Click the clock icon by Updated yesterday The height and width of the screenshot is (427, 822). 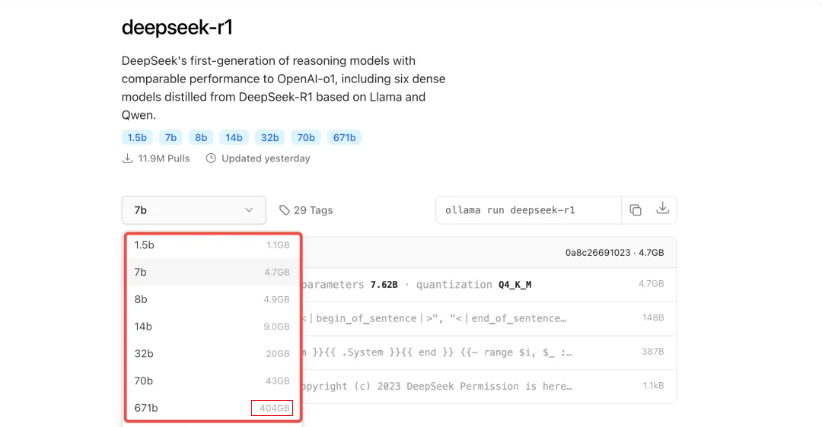(211, 158)
